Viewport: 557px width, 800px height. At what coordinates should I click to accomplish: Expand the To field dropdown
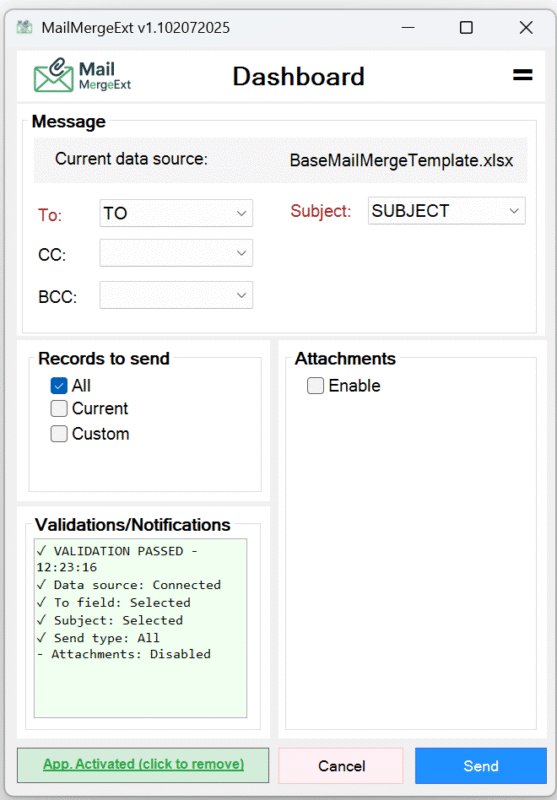pos(176,213)
